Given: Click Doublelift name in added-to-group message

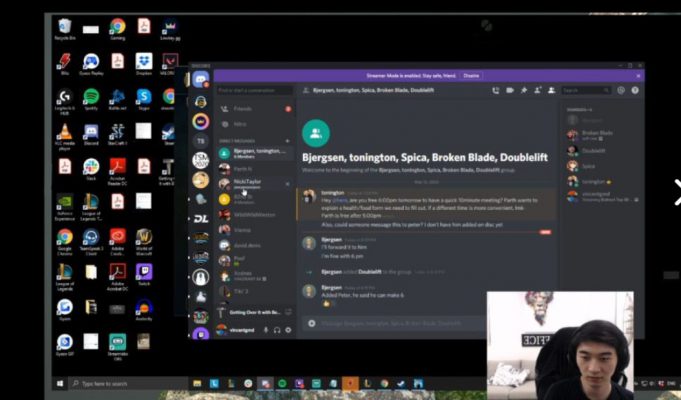Looking at the screenshot, I should pyautogui.click(x=370, y=272).
